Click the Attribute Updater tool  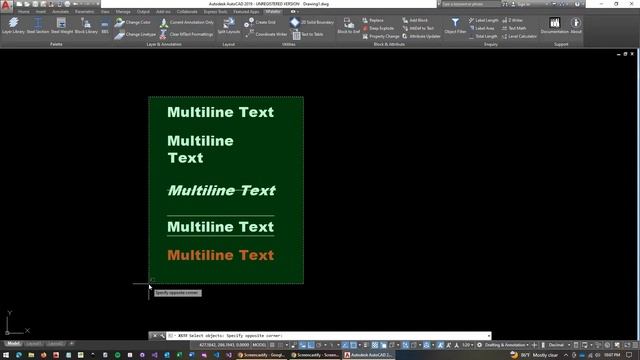tap(421, 36)
